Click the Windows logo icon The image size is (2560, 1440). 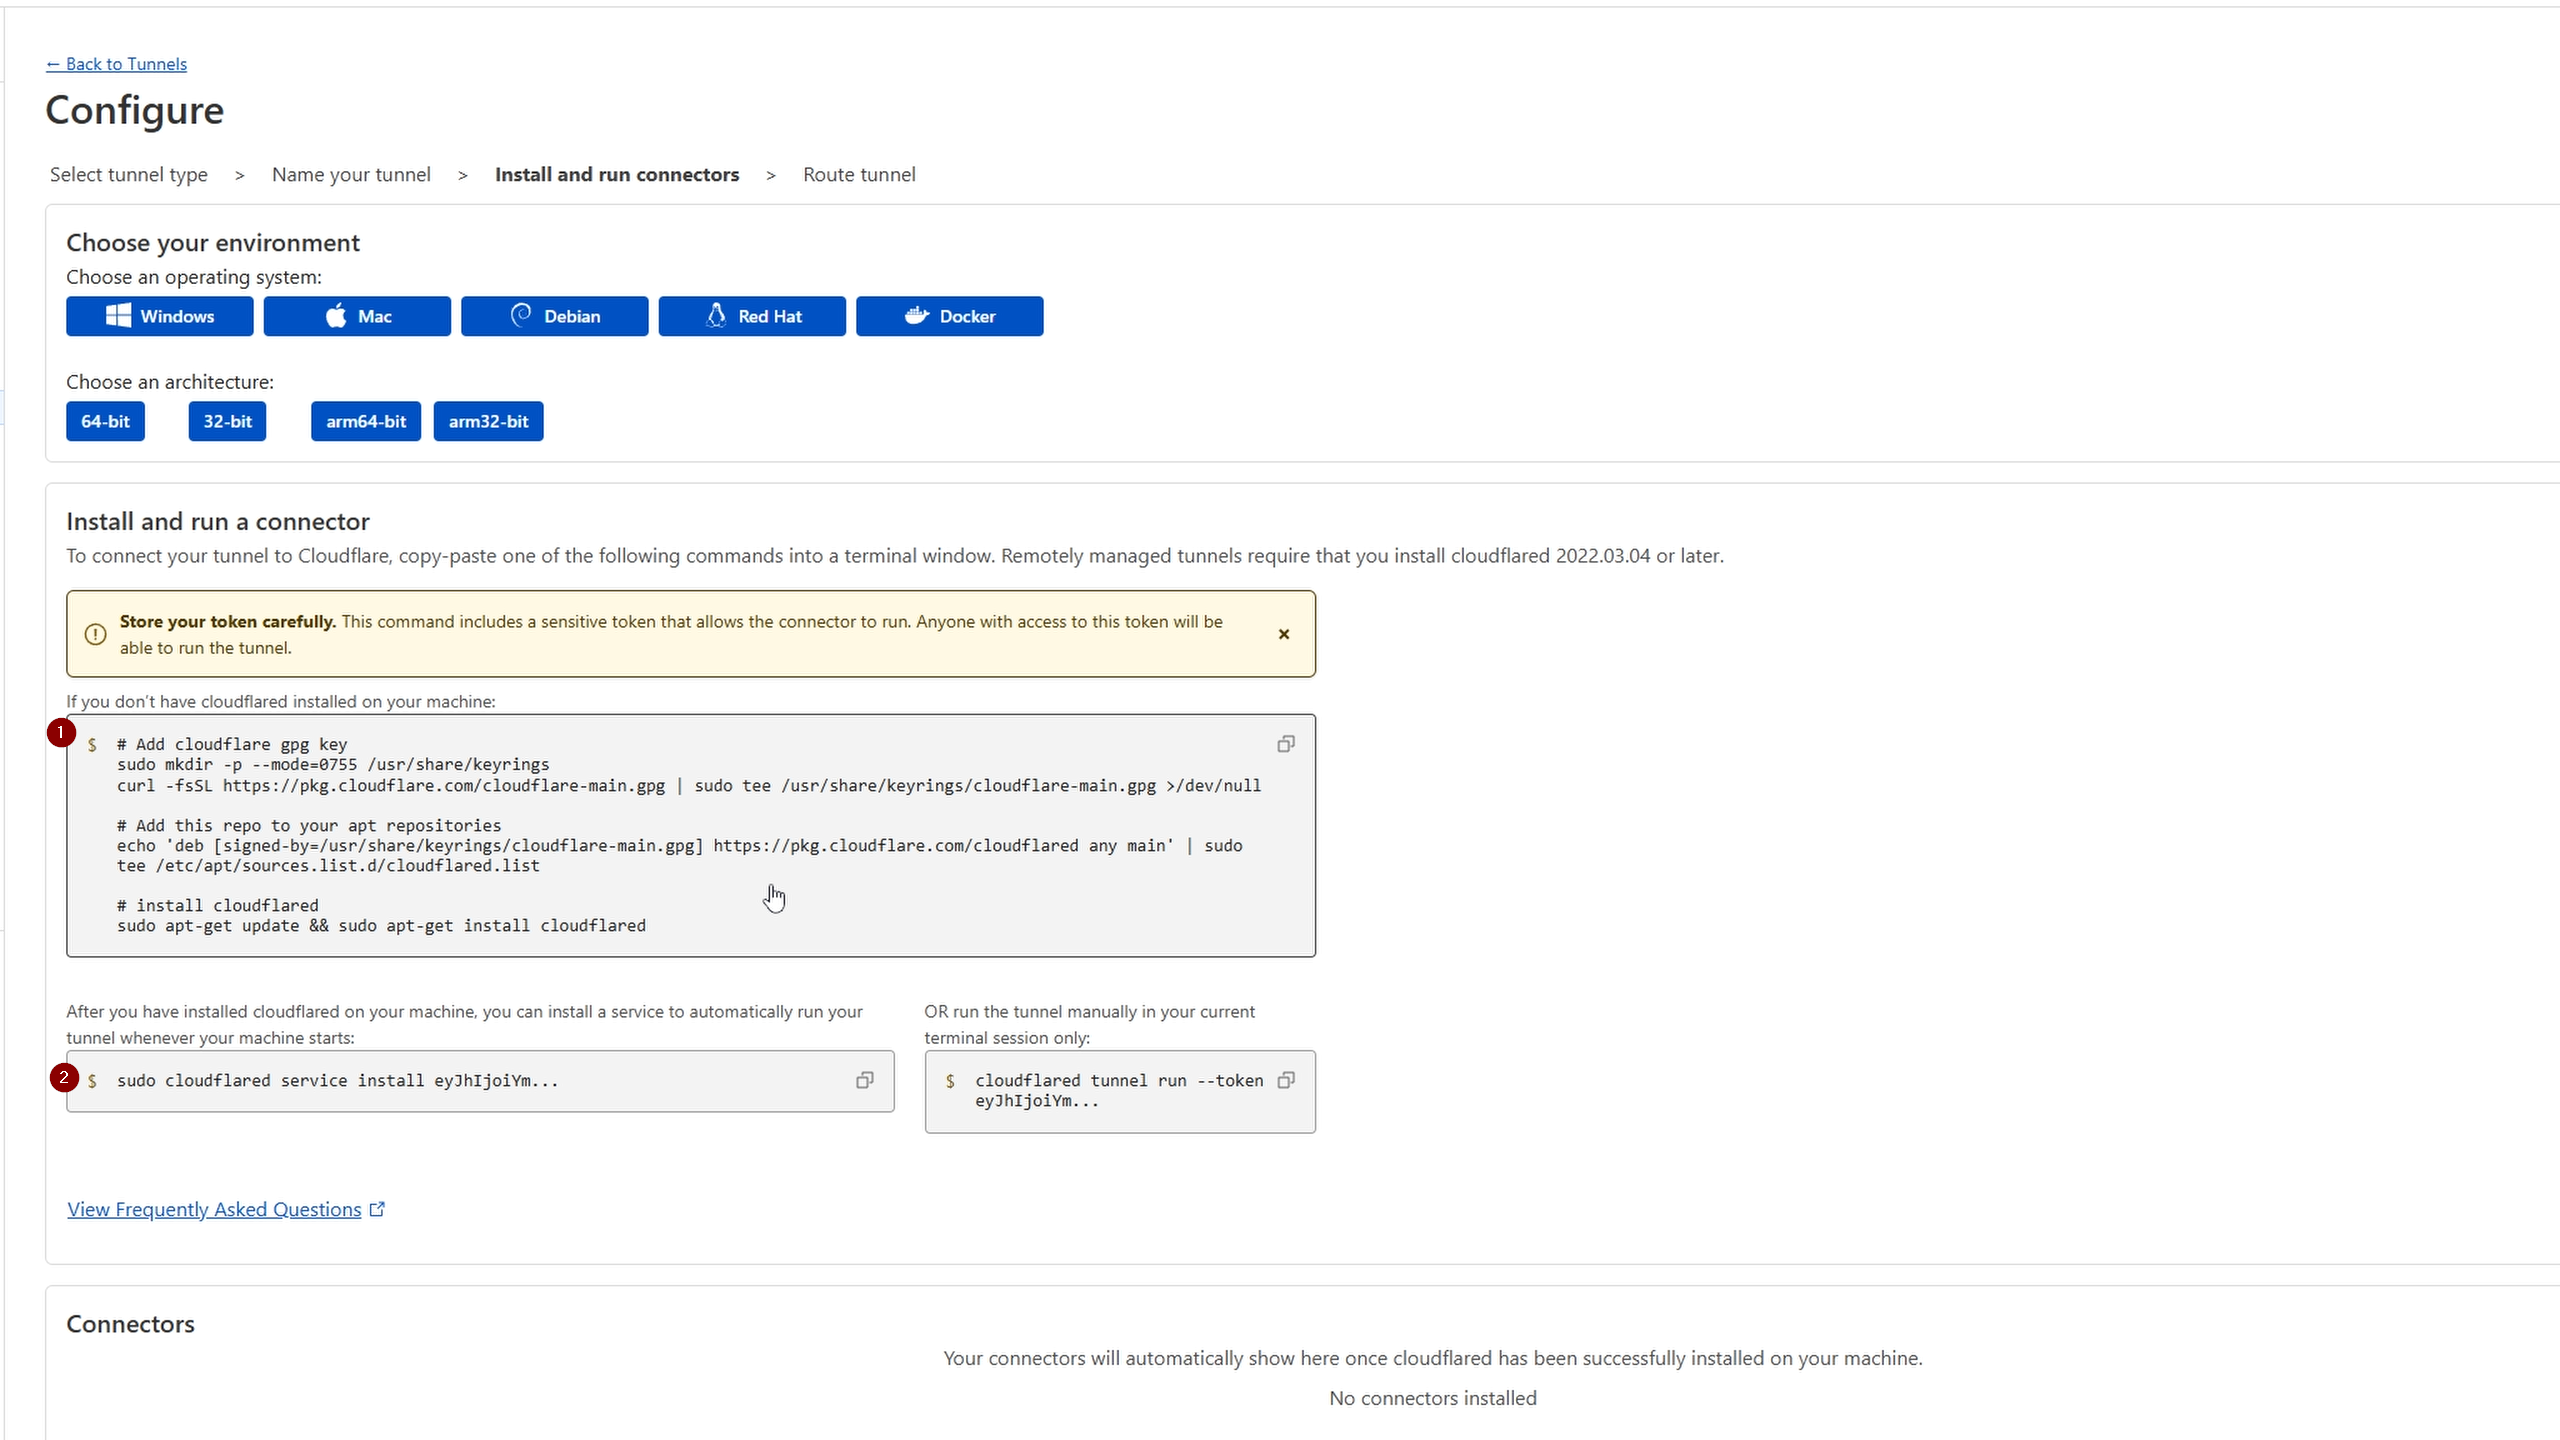point(118,316)
